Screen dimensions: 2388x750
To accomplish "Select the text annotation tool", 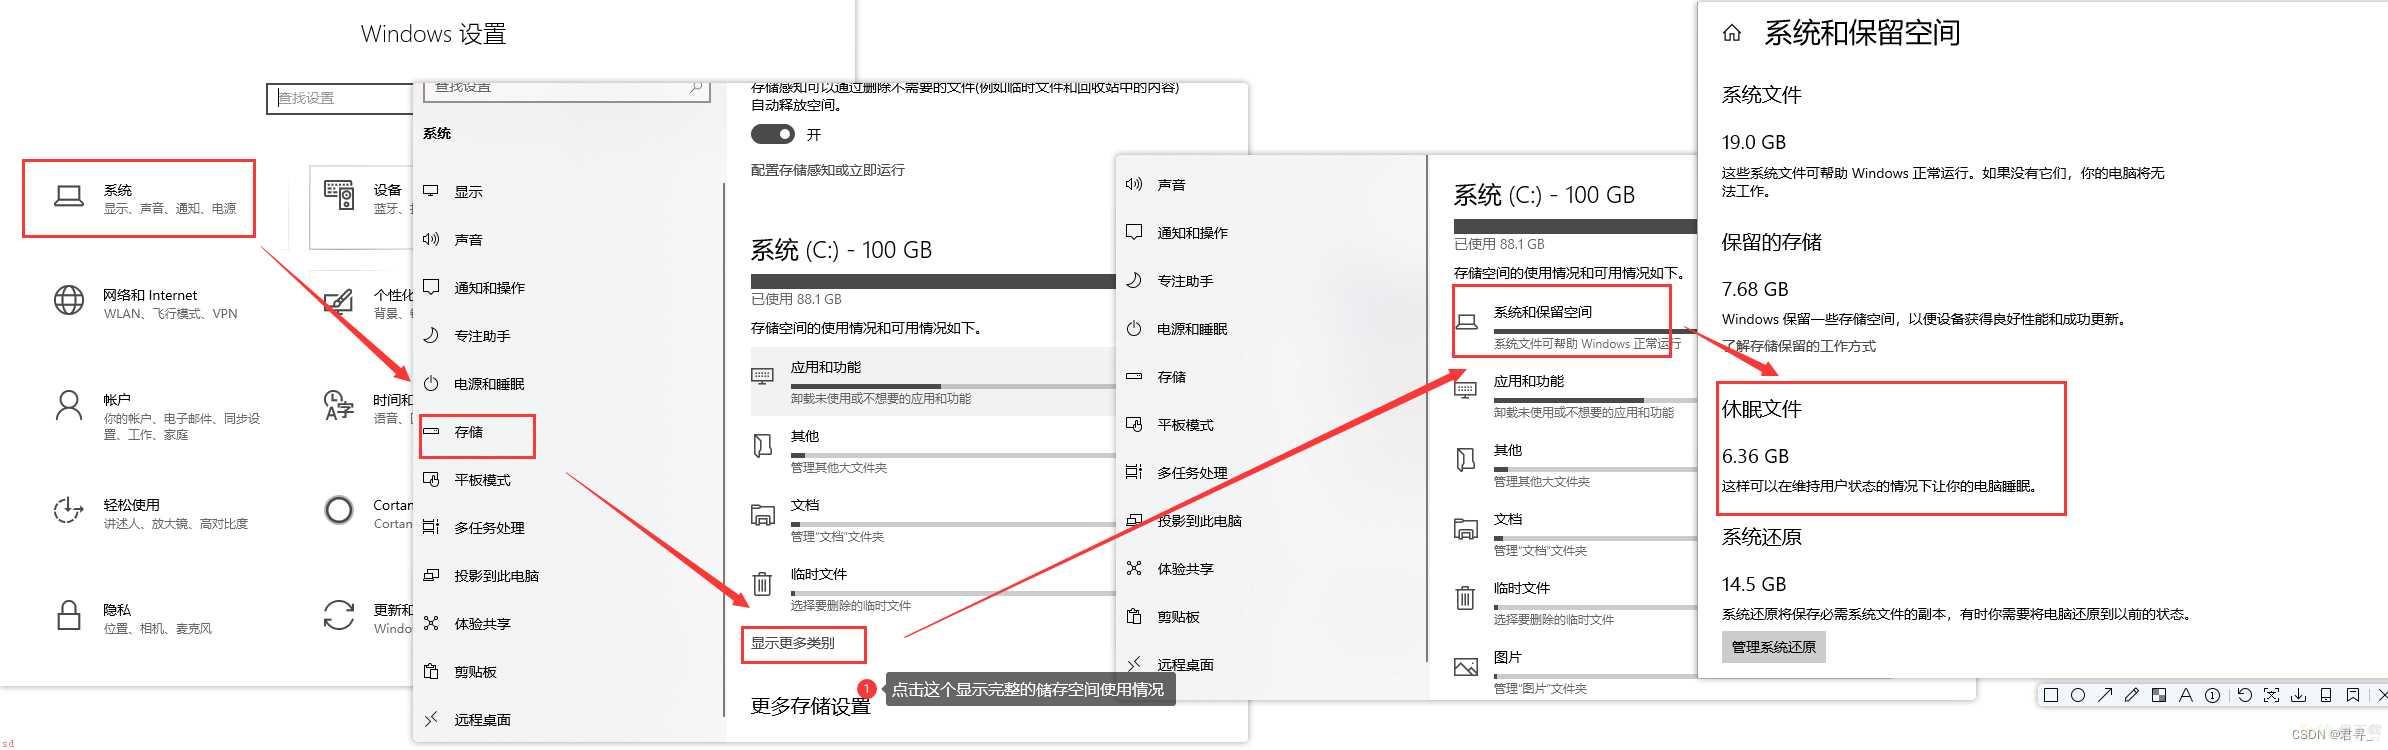I will tap(2186, 695).
